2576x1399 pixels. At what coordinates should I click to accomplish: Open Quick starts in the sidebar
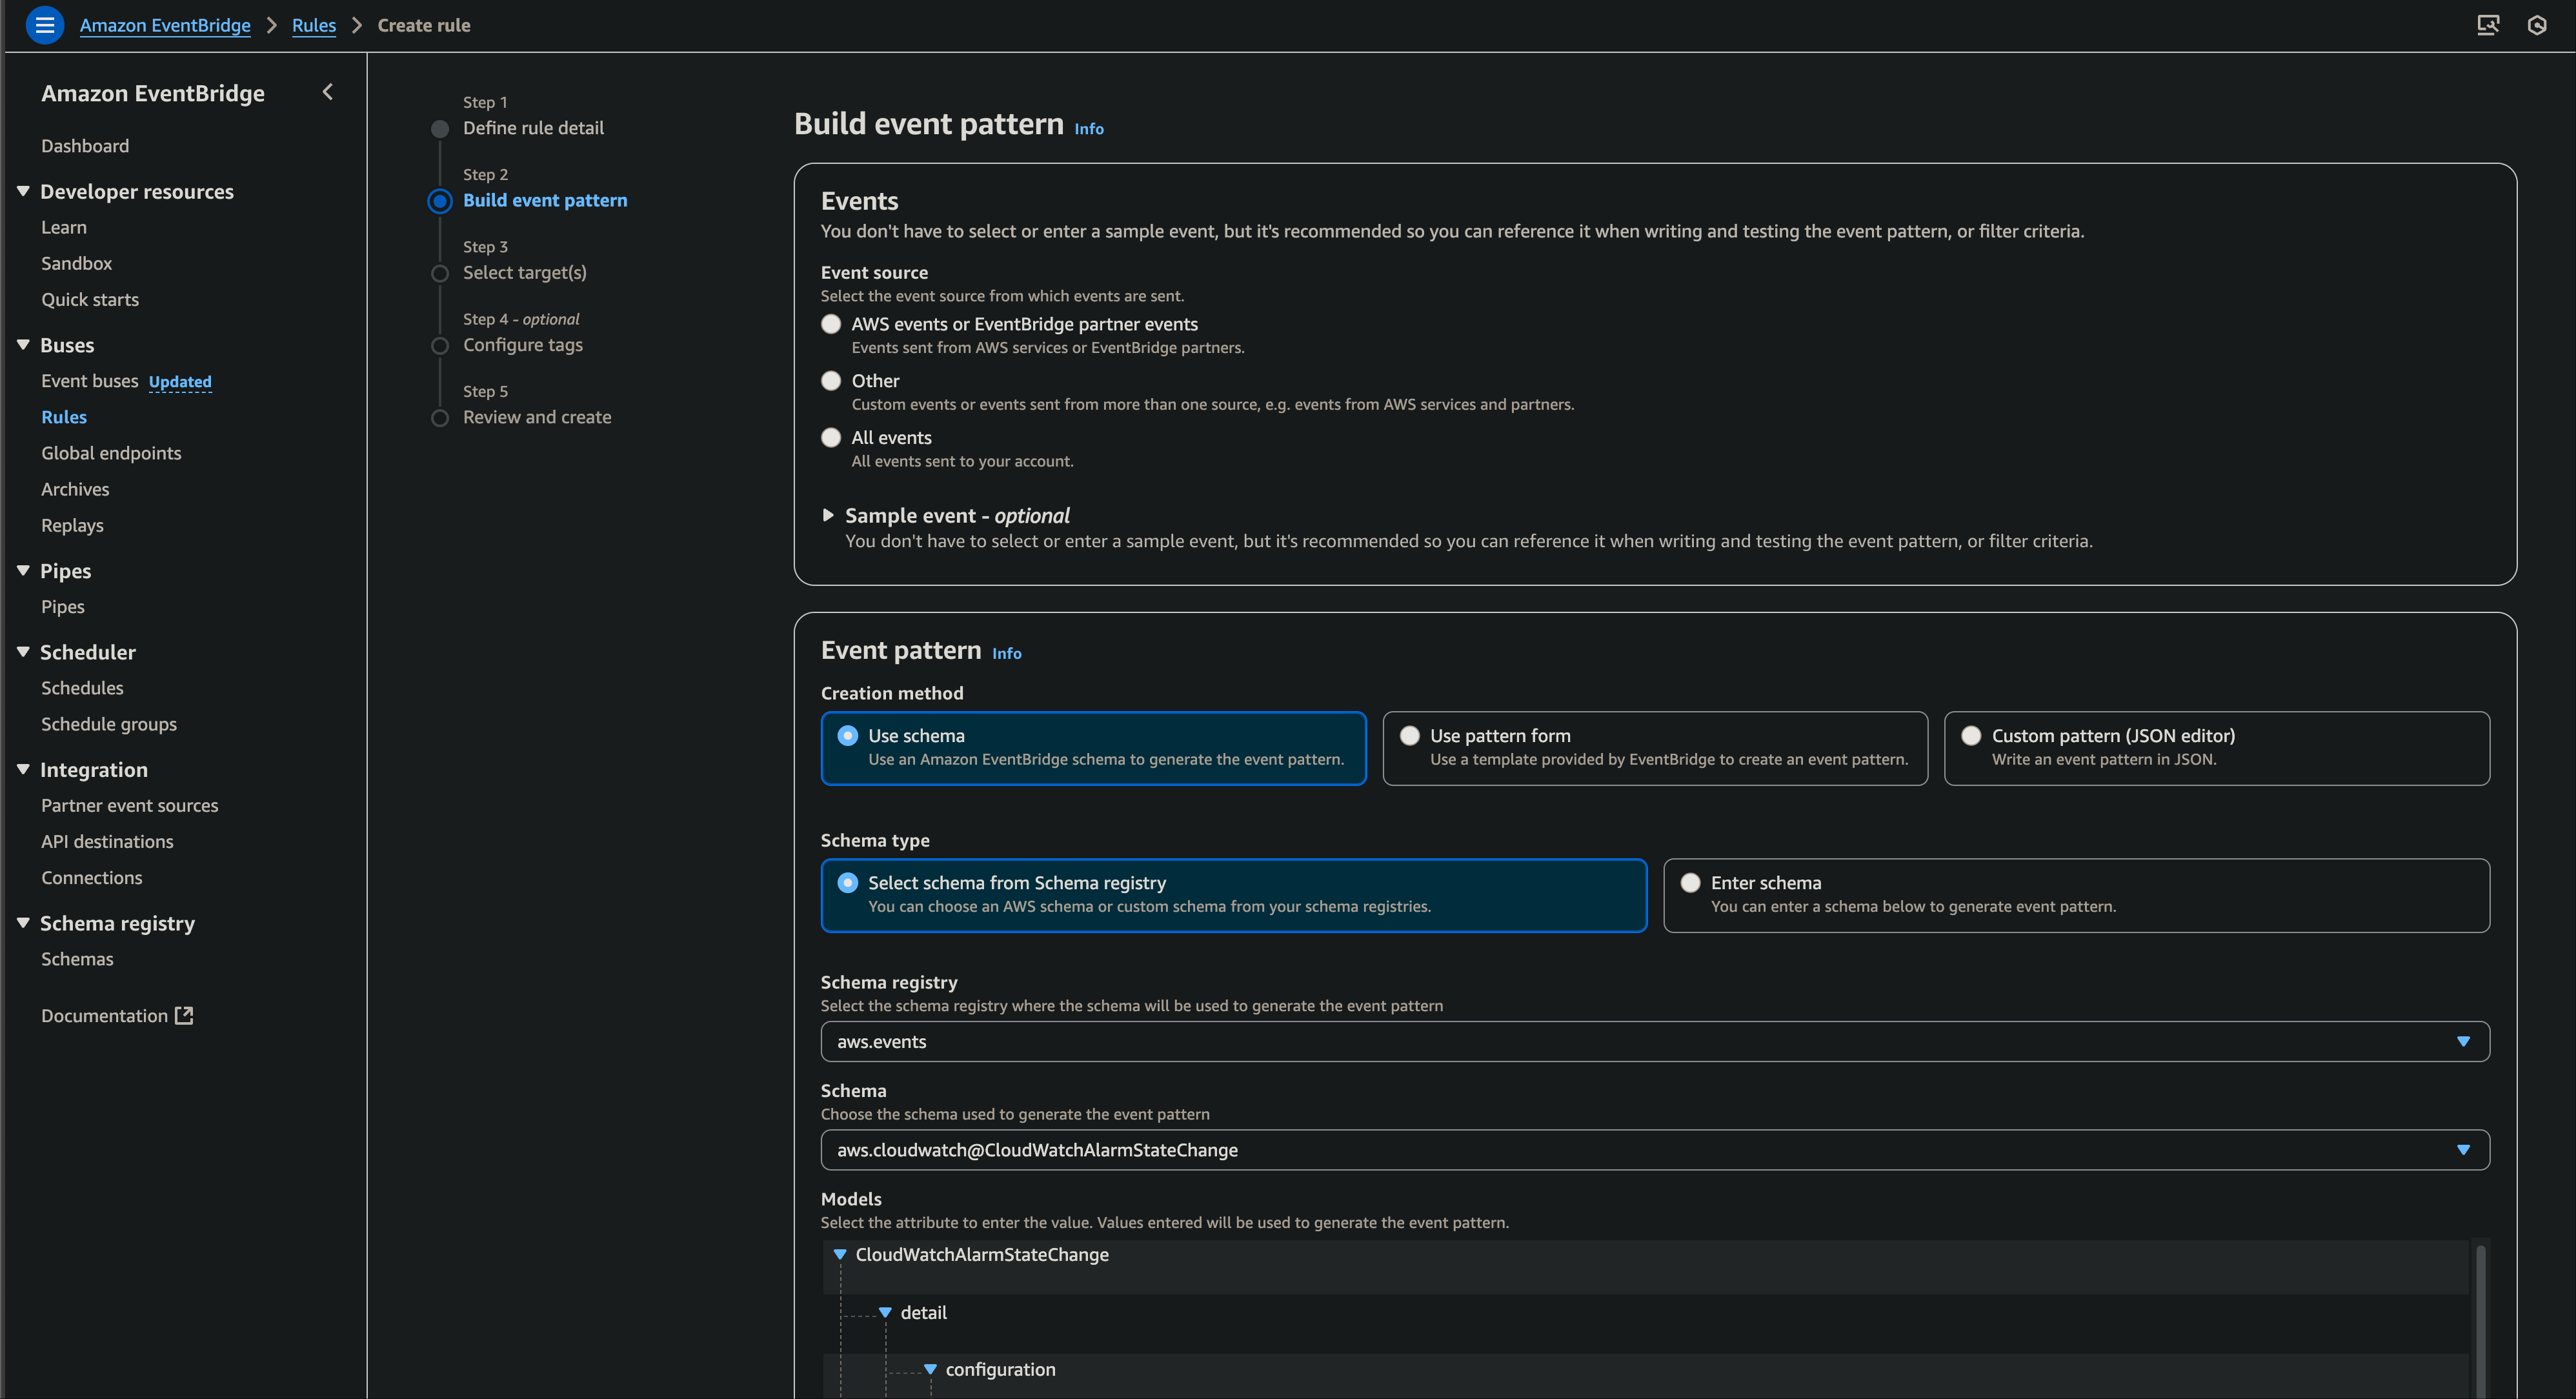pyautogui.click(x=90, y=299)
